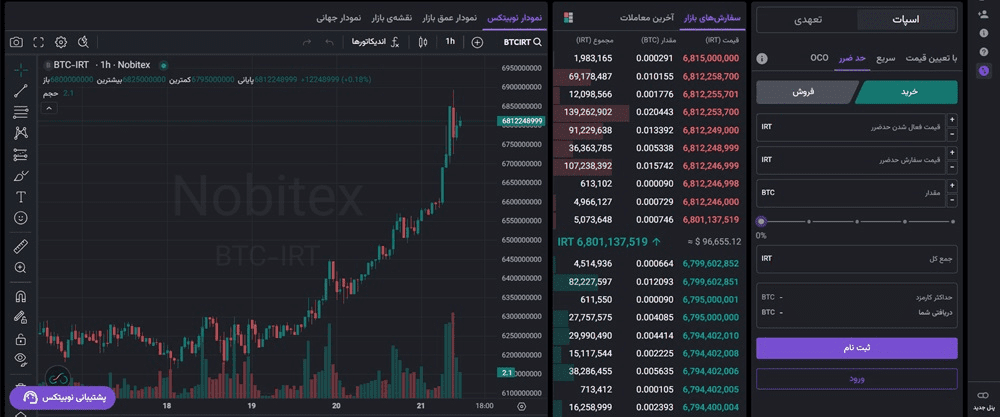The image size is (1000, 417).
Task: Pick the ruler measure tool
Action: pos(20,246)
